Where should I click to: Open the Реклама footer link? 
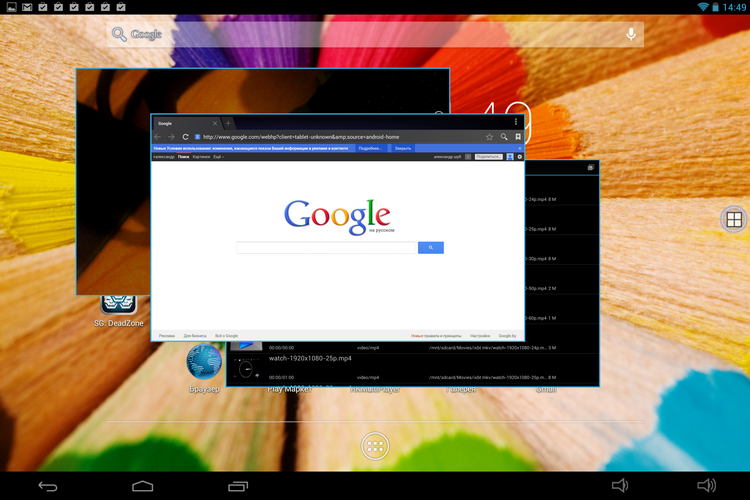coord(167,336)
